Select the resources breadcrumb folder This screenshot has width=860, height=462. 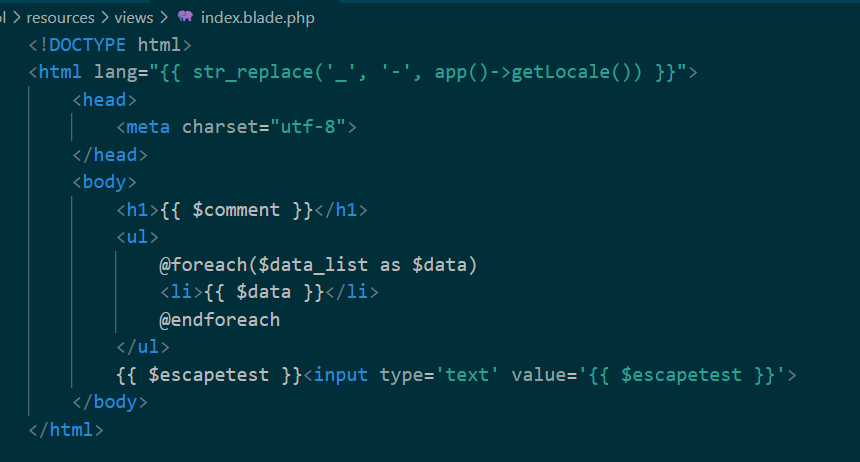click(60, 18)
